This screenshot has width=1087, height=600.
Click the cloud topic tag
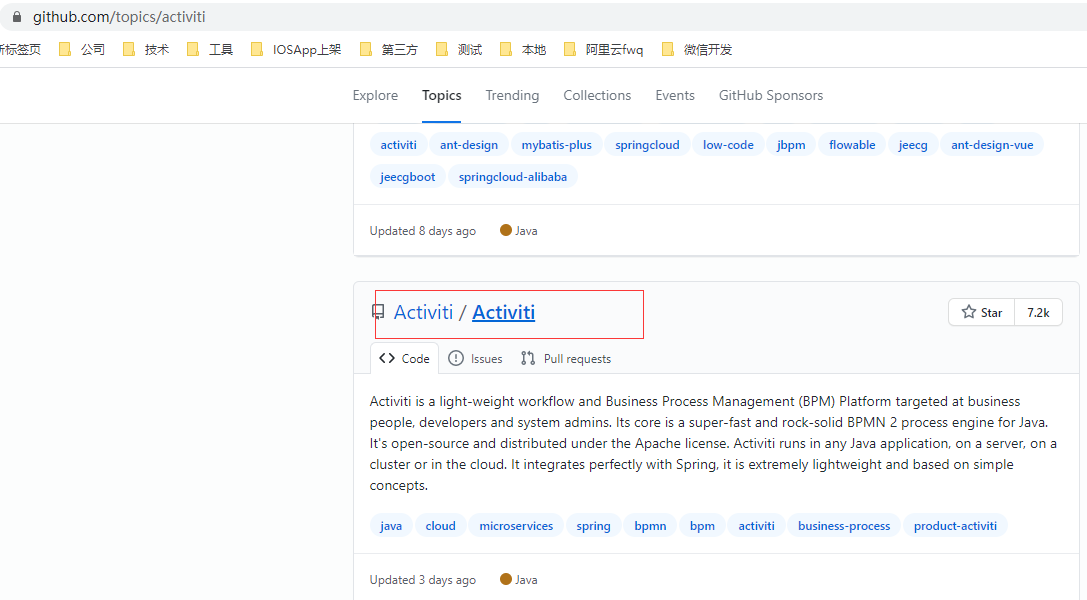click(x=441, y=526)
